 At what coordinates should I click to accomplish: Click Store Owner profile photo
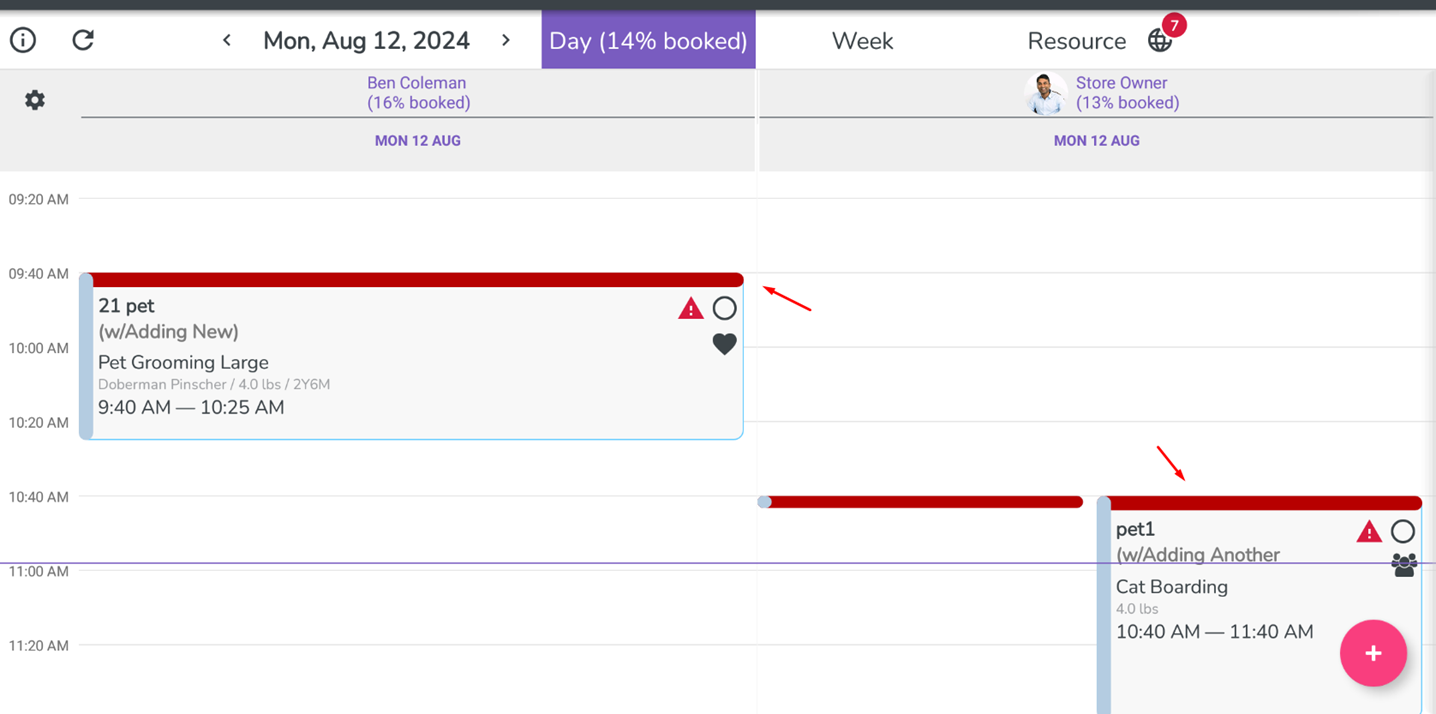1045,93
